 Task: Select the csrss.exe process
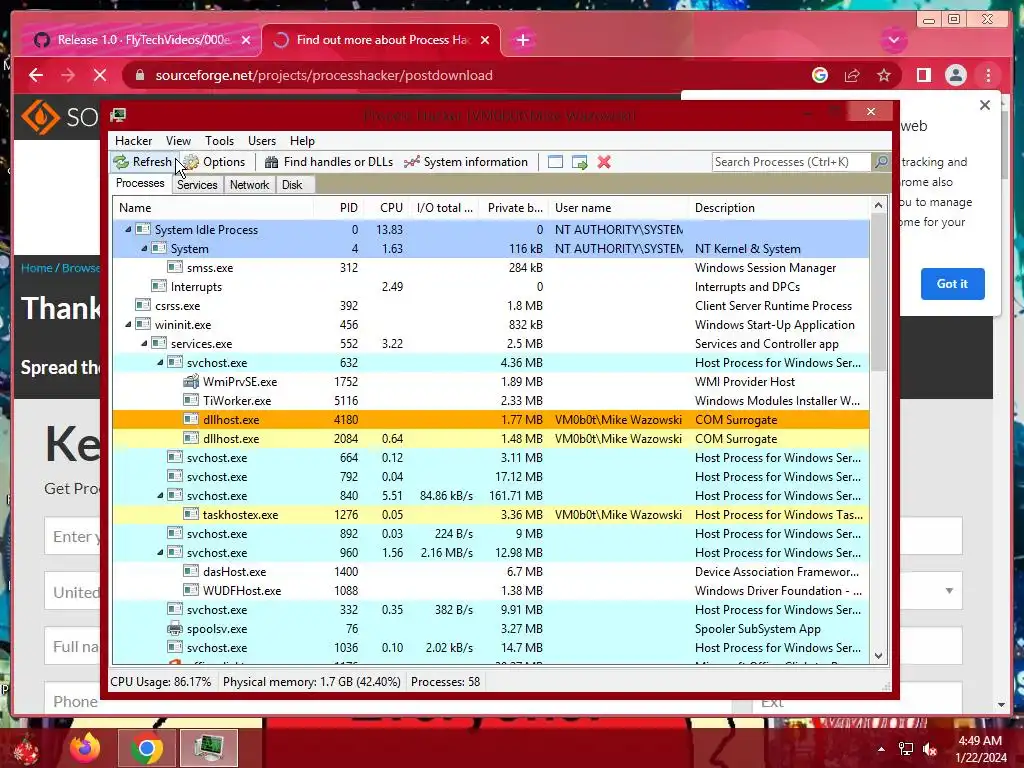(x=490, y=306)
